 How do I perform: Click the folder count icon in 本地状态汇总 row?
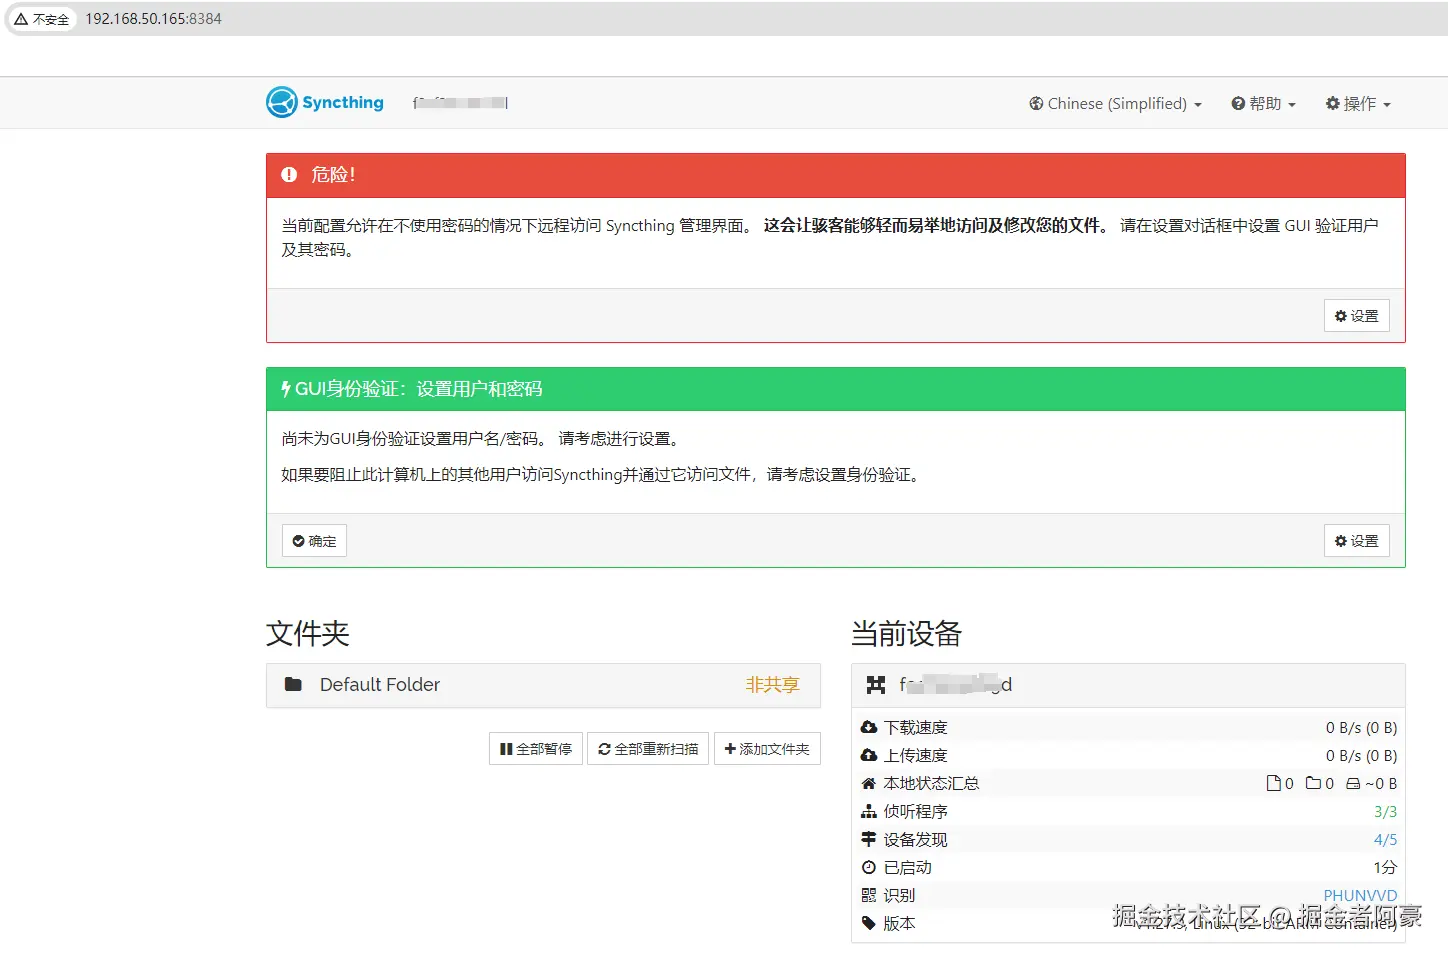[1314, 783]
